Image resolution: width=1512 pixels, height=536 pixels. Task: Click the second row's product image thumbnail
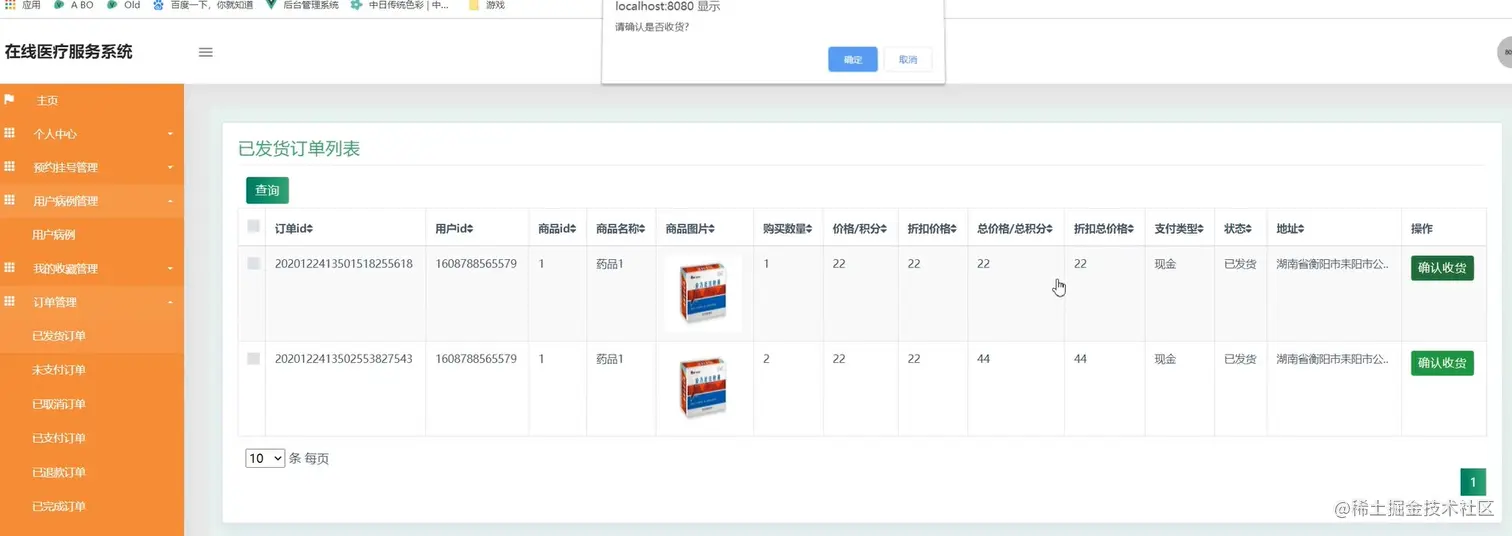[x=704, y=388]
